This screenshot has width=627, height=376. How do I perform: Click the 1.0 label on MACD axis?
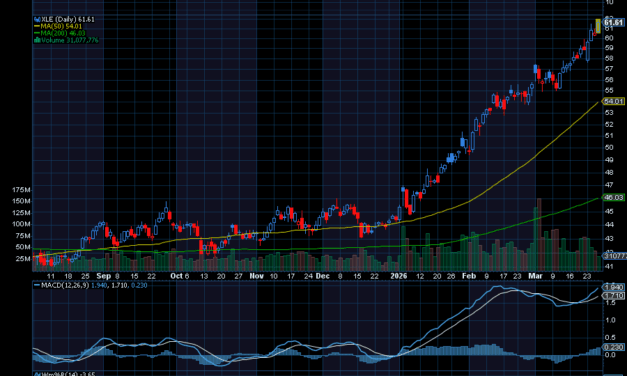point(610,320)
